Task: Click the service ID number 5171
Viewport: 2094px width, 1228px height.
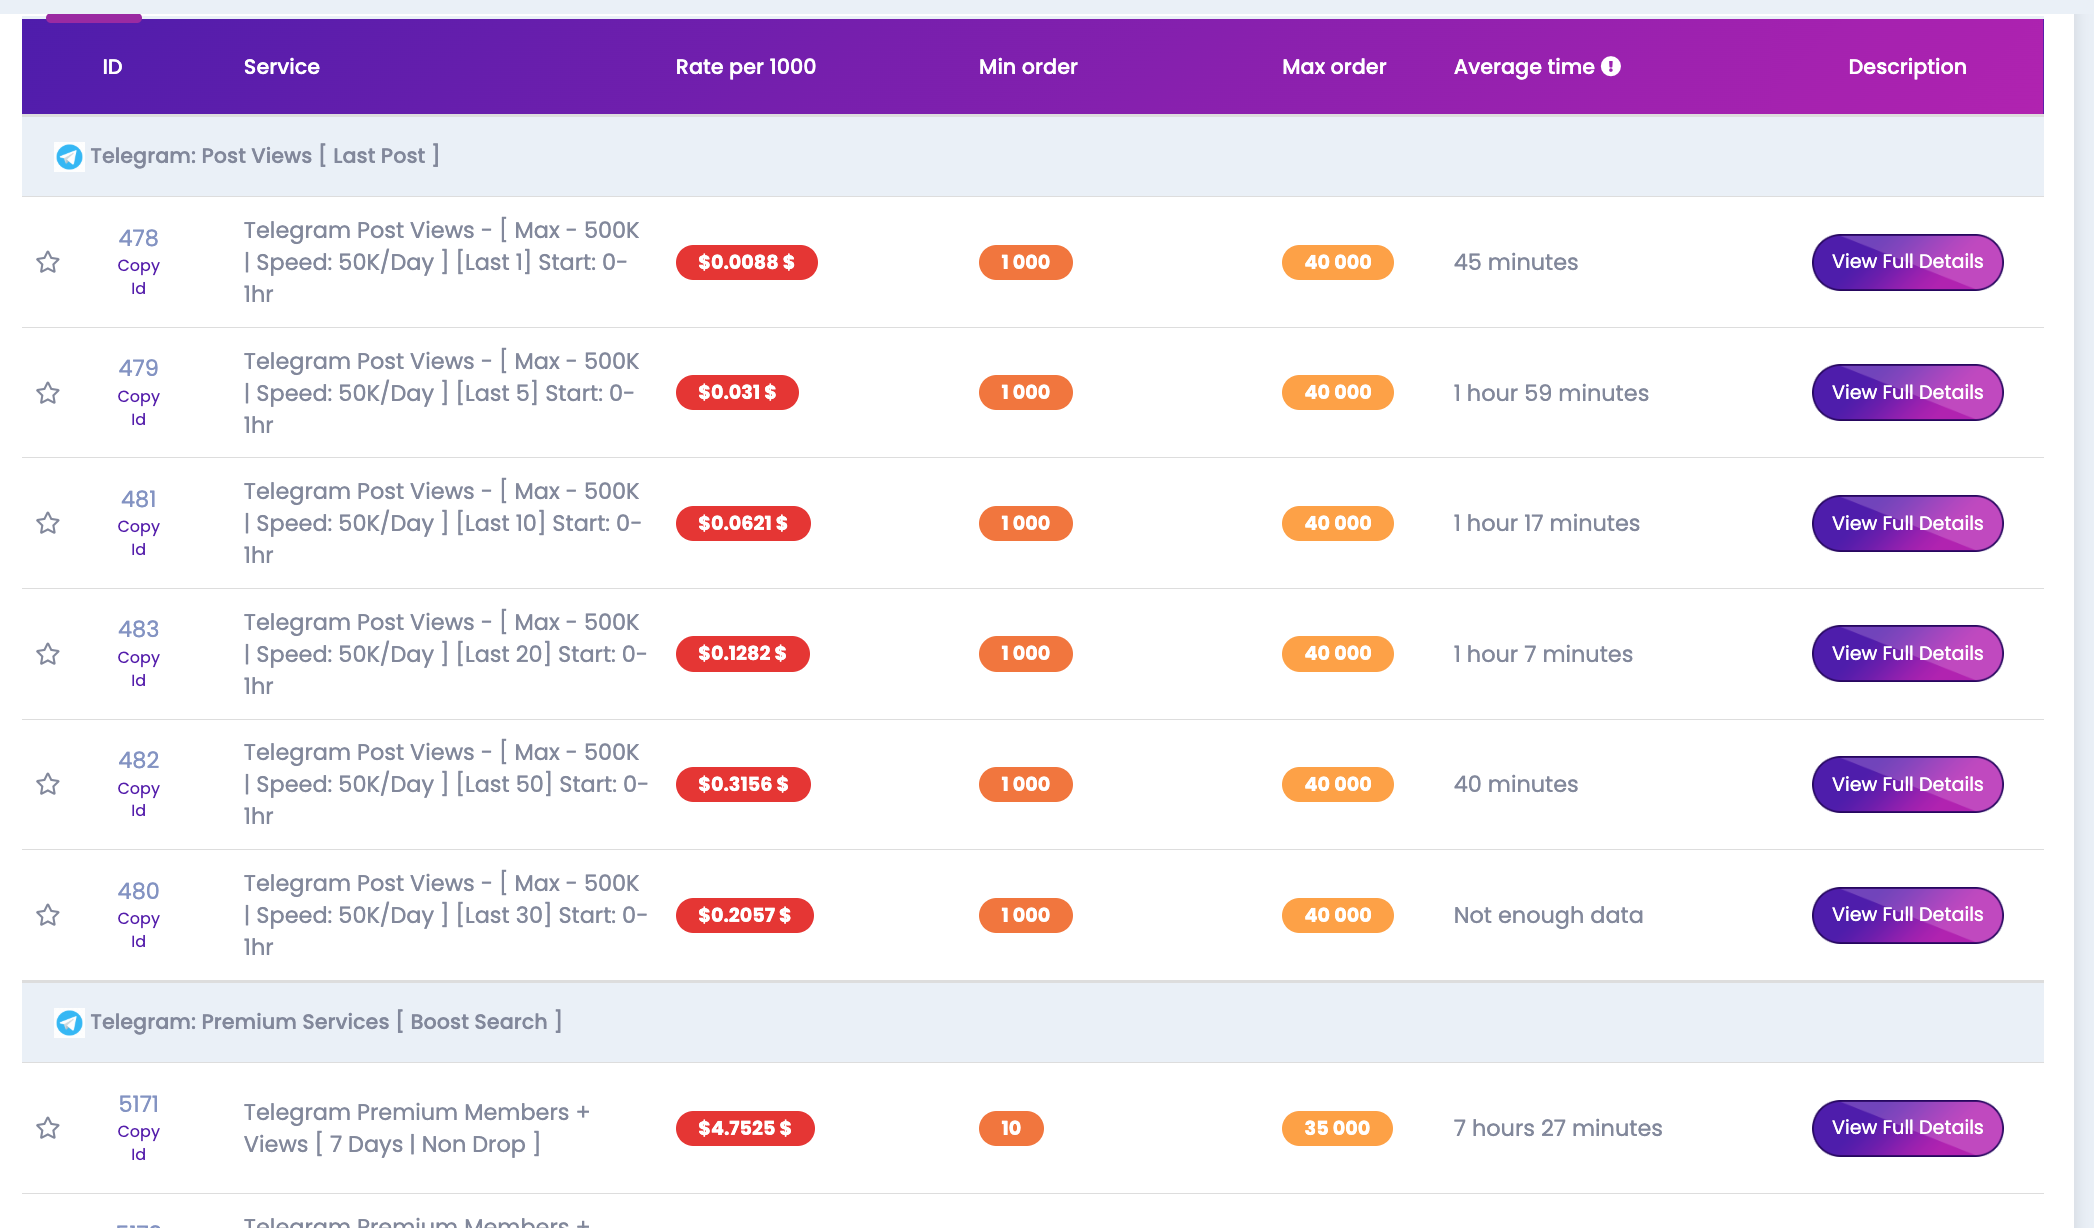Action: pos(138,1104)
